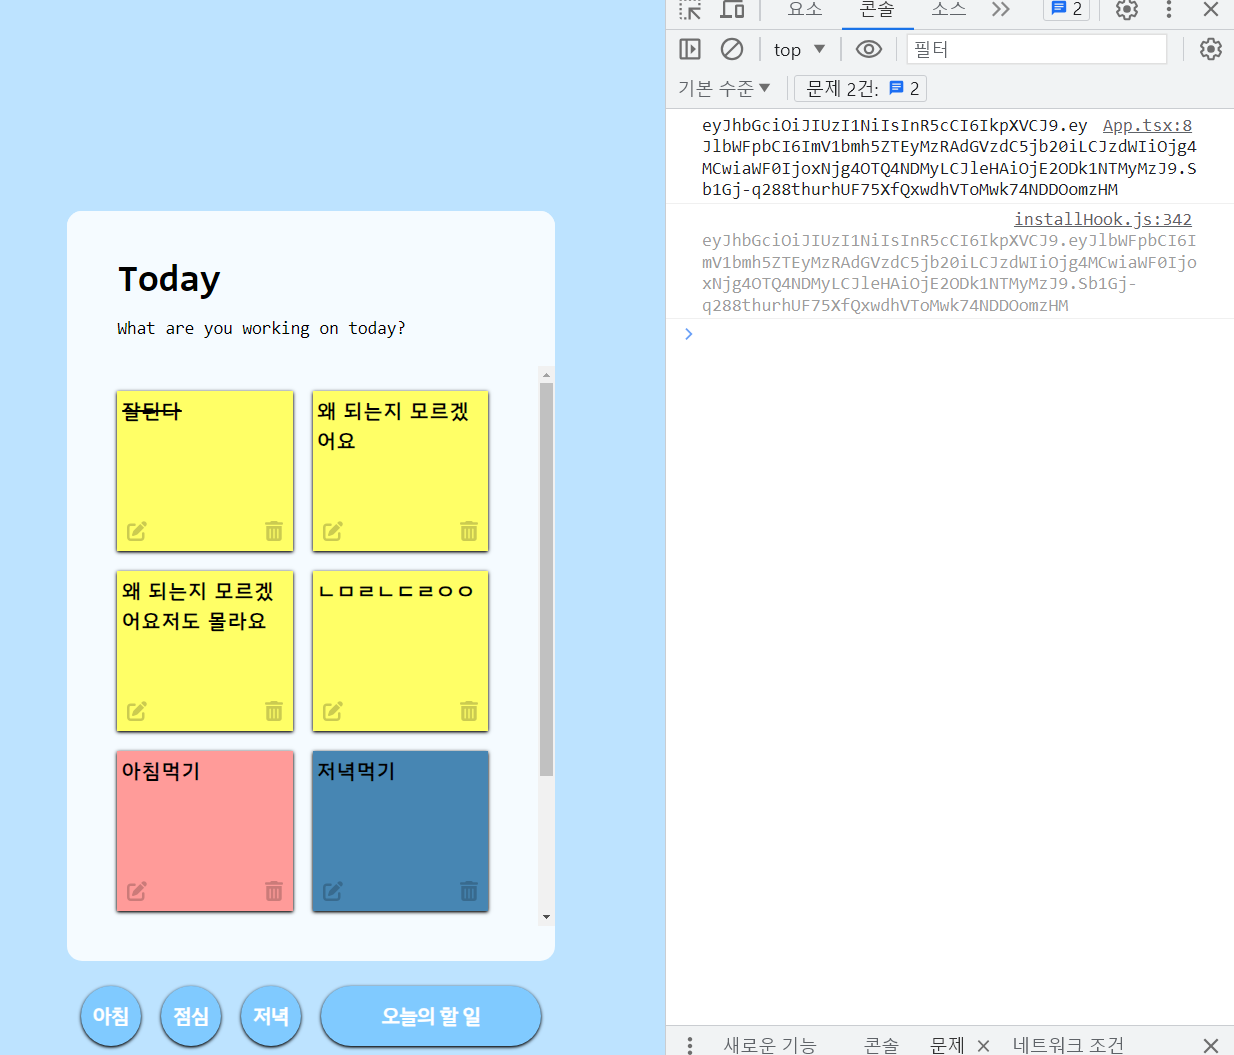1234x1055 pixels.
Task: Show more DevTools tabs via chevrons
Action: pos(1001,10)
